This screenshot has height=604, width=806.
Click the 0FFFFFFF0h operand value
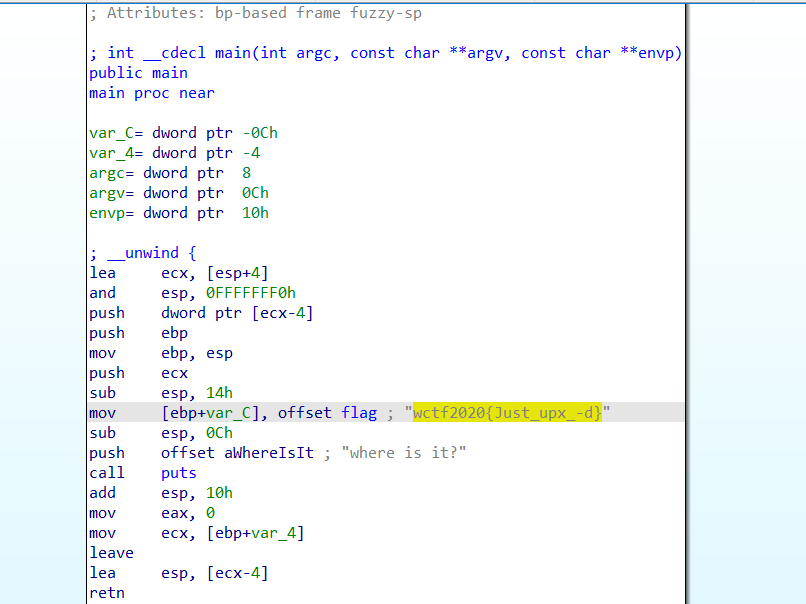point(250,293)
